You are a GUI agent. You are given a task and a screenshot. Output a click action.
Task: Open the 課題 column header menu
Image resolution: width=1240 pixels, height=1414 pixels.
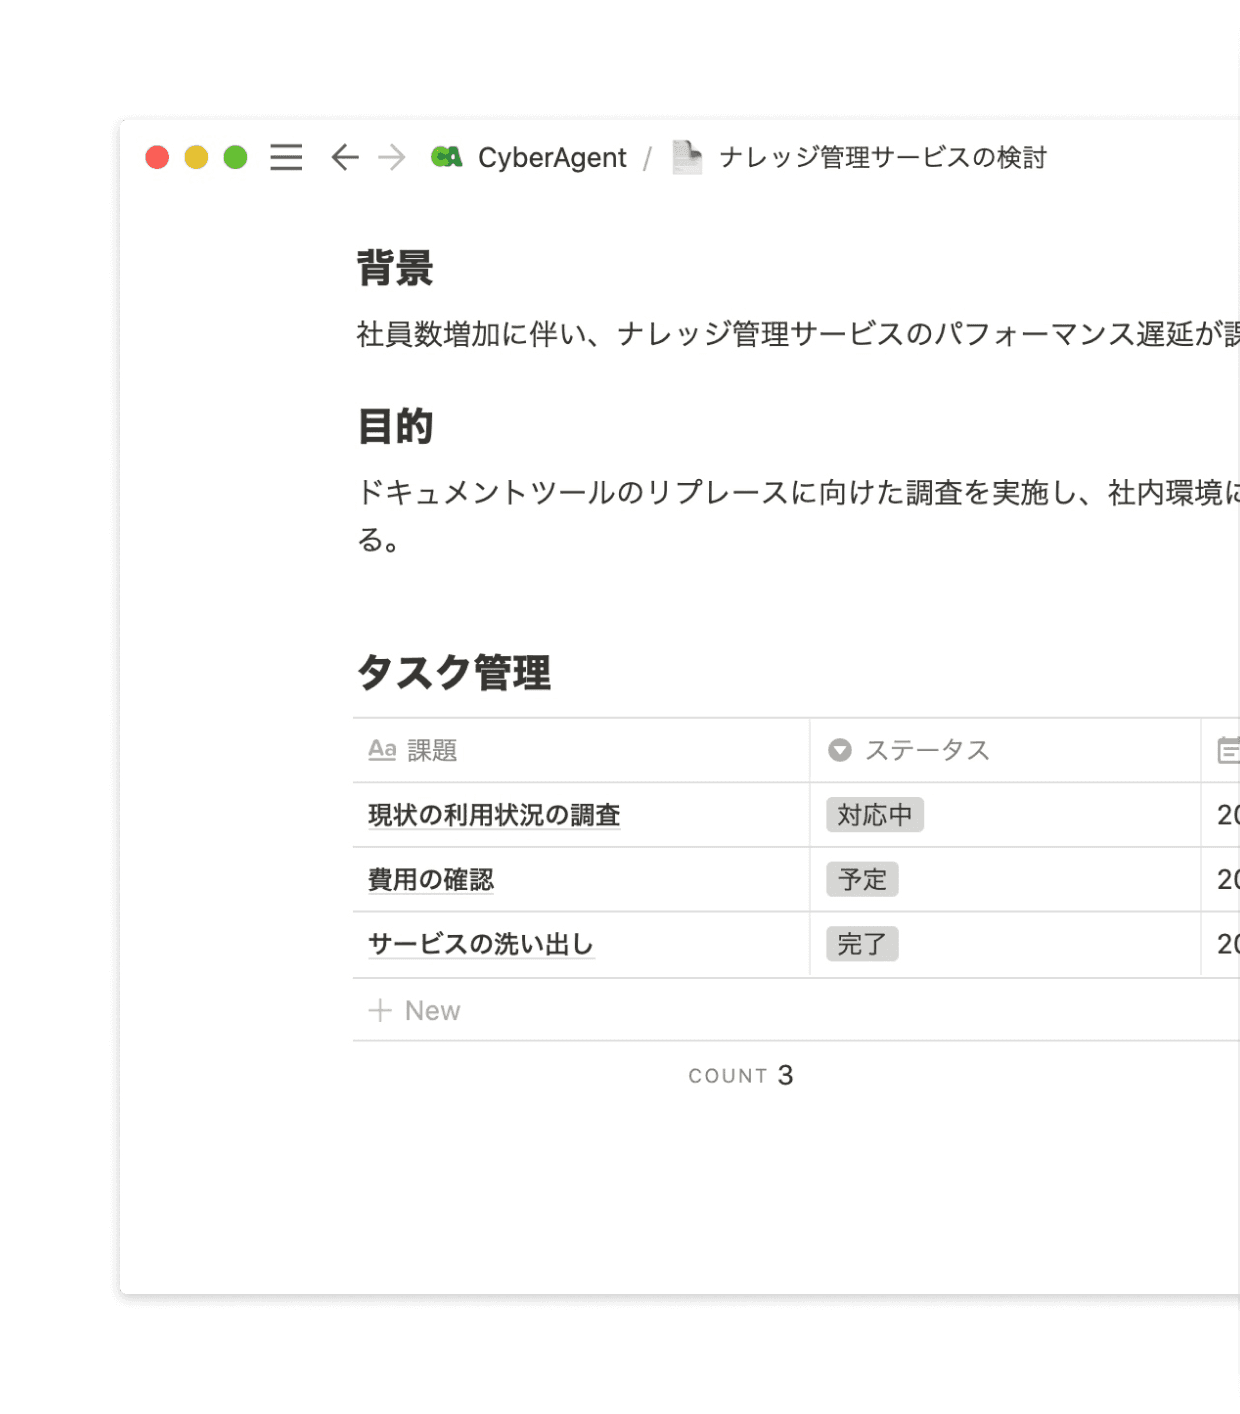[x=432, y=750]
